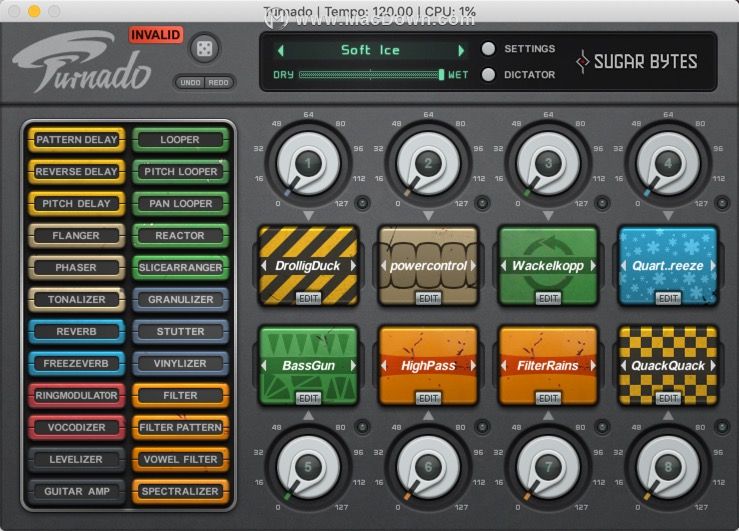This screenshot has width=739, height=531.
Task: Click knob number 6 dial
Action: (x=428, y=467)
